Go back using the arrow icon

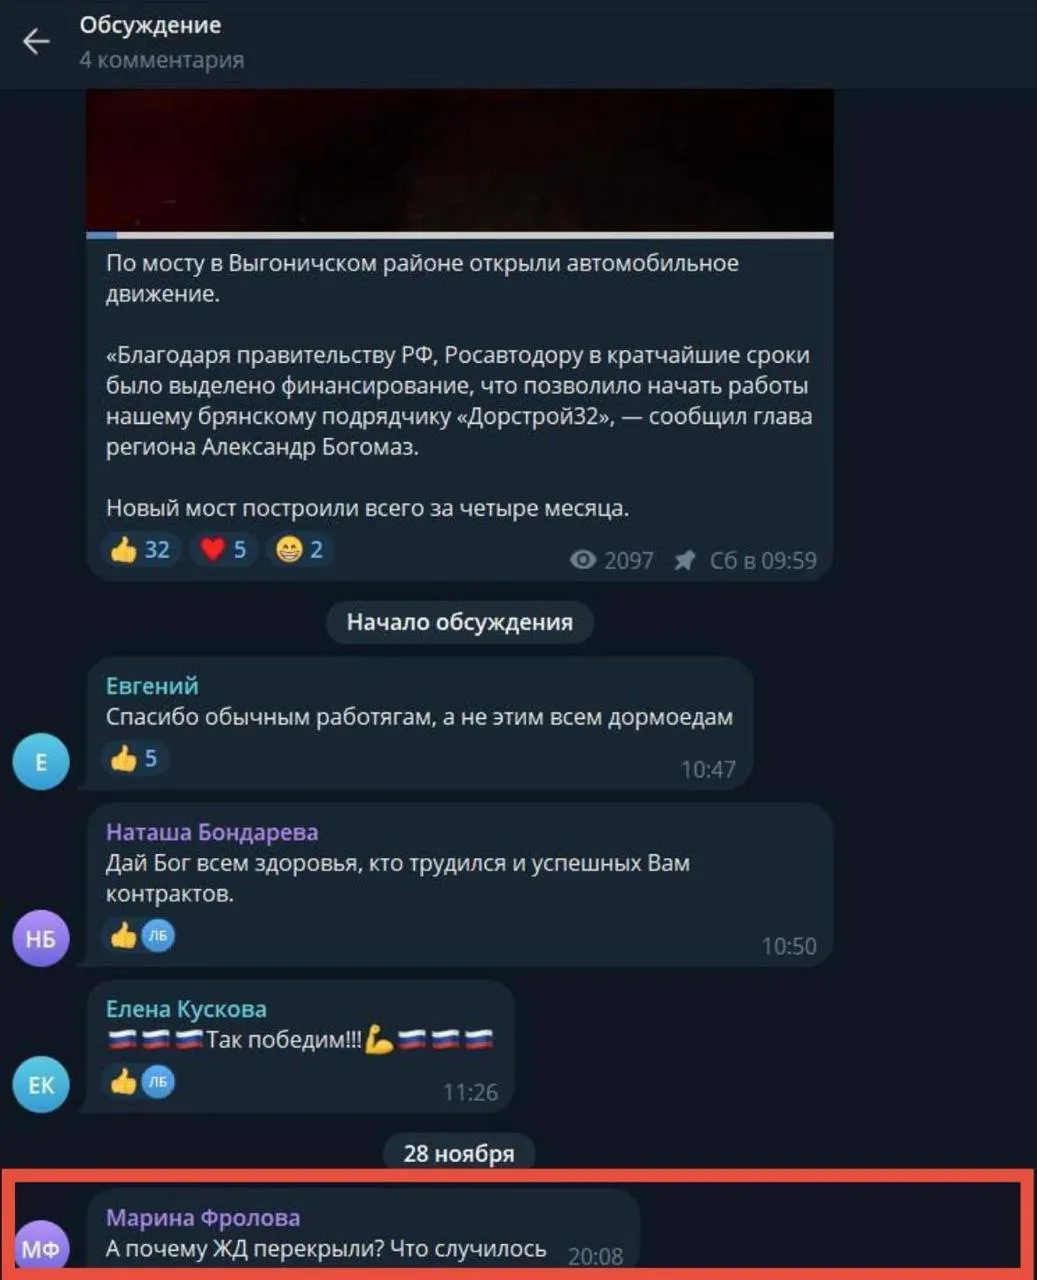(x=36, y=41)
